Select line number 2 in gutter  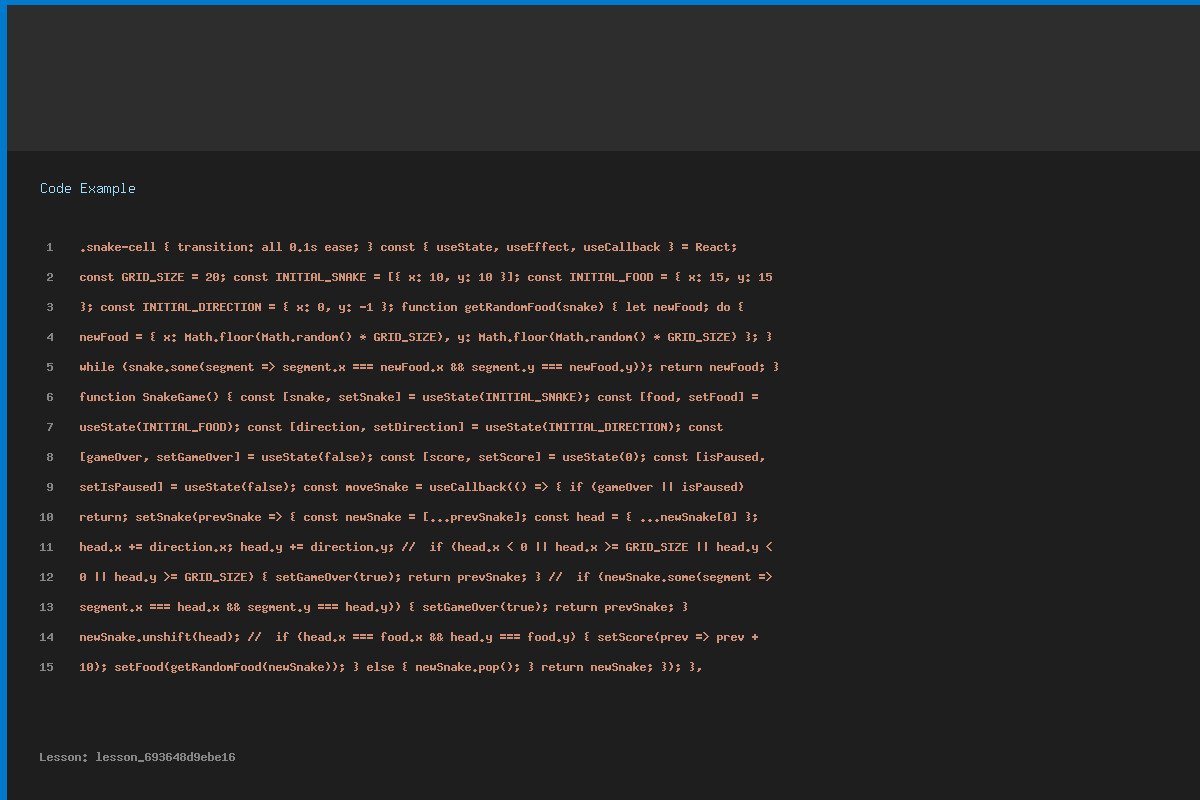(49, 277)
